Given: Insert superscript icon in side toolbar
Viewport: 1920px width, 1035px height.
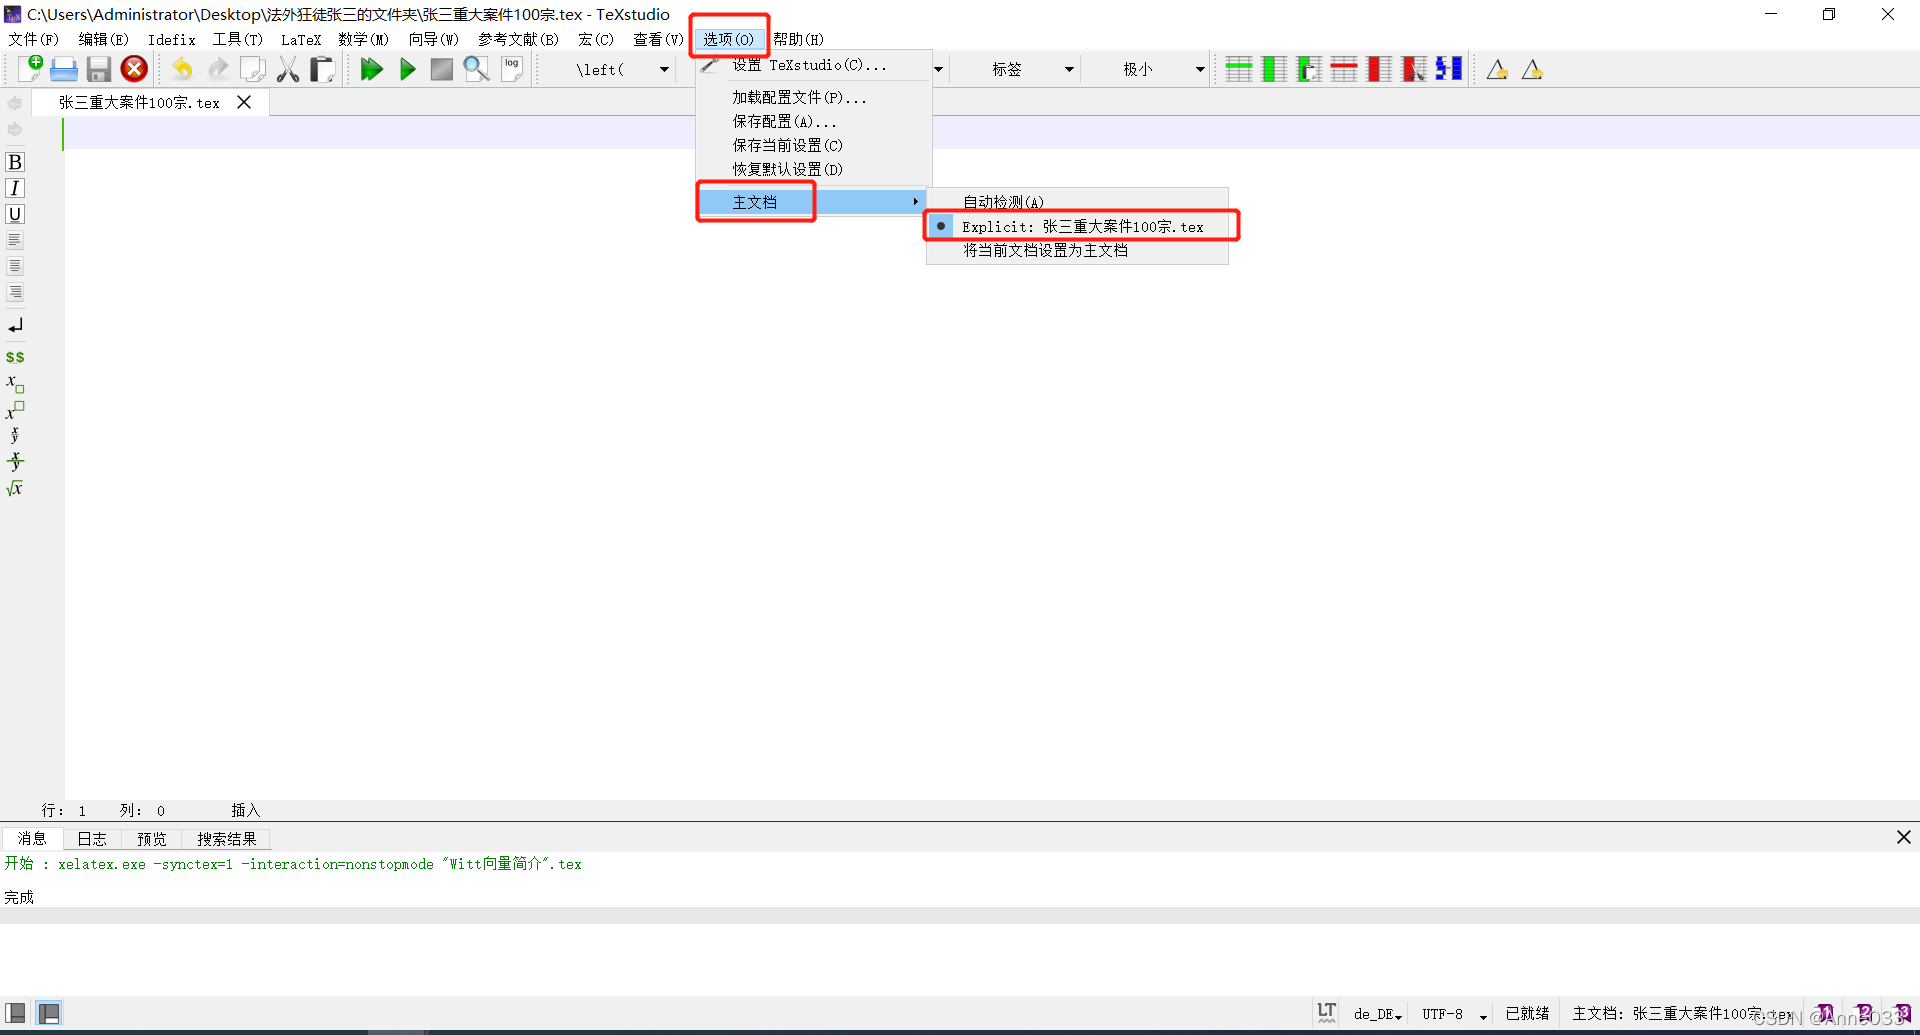Looking at the screenshot, I should pos(15,410).
